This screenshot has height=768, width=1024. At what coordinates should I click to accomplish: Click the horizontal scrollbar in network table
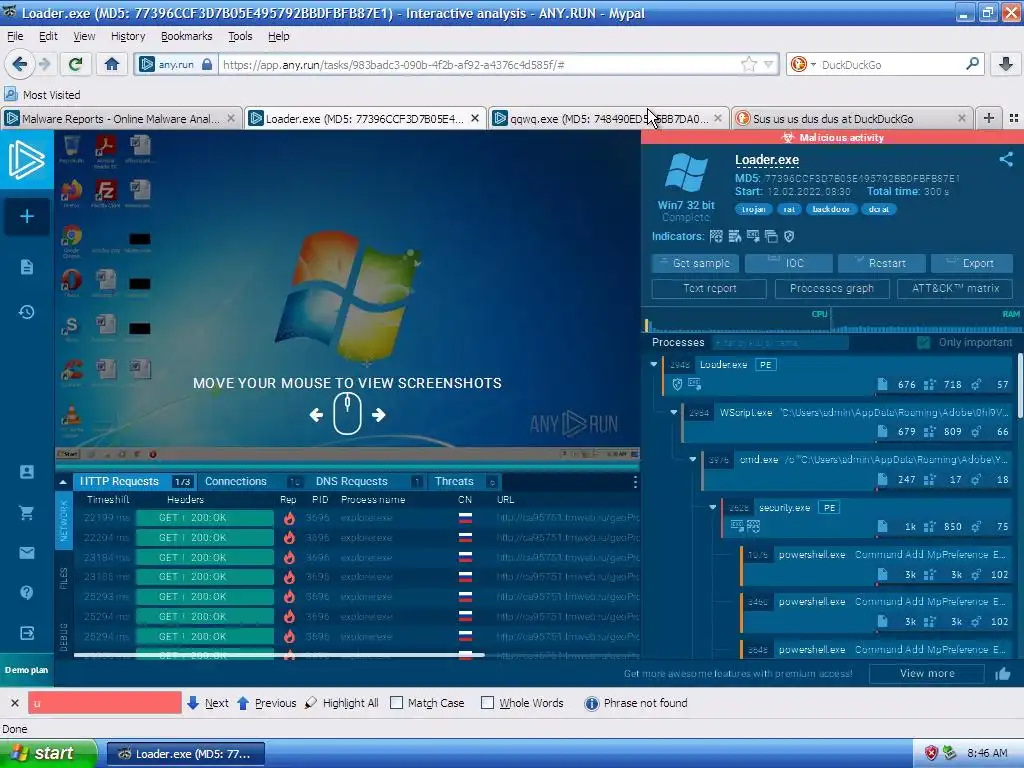click(x=279, y=655)
